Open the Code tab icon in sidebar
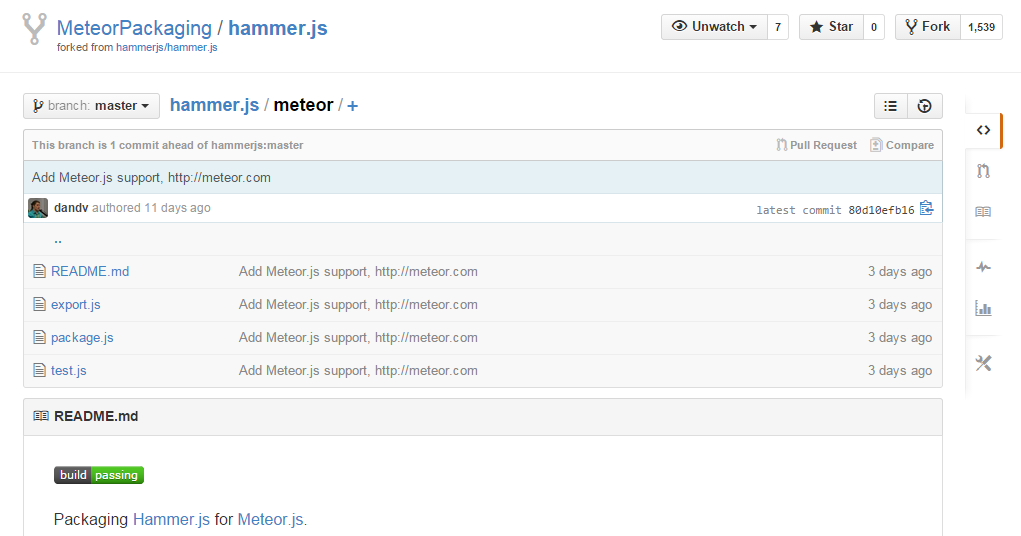 coord(983,130)
